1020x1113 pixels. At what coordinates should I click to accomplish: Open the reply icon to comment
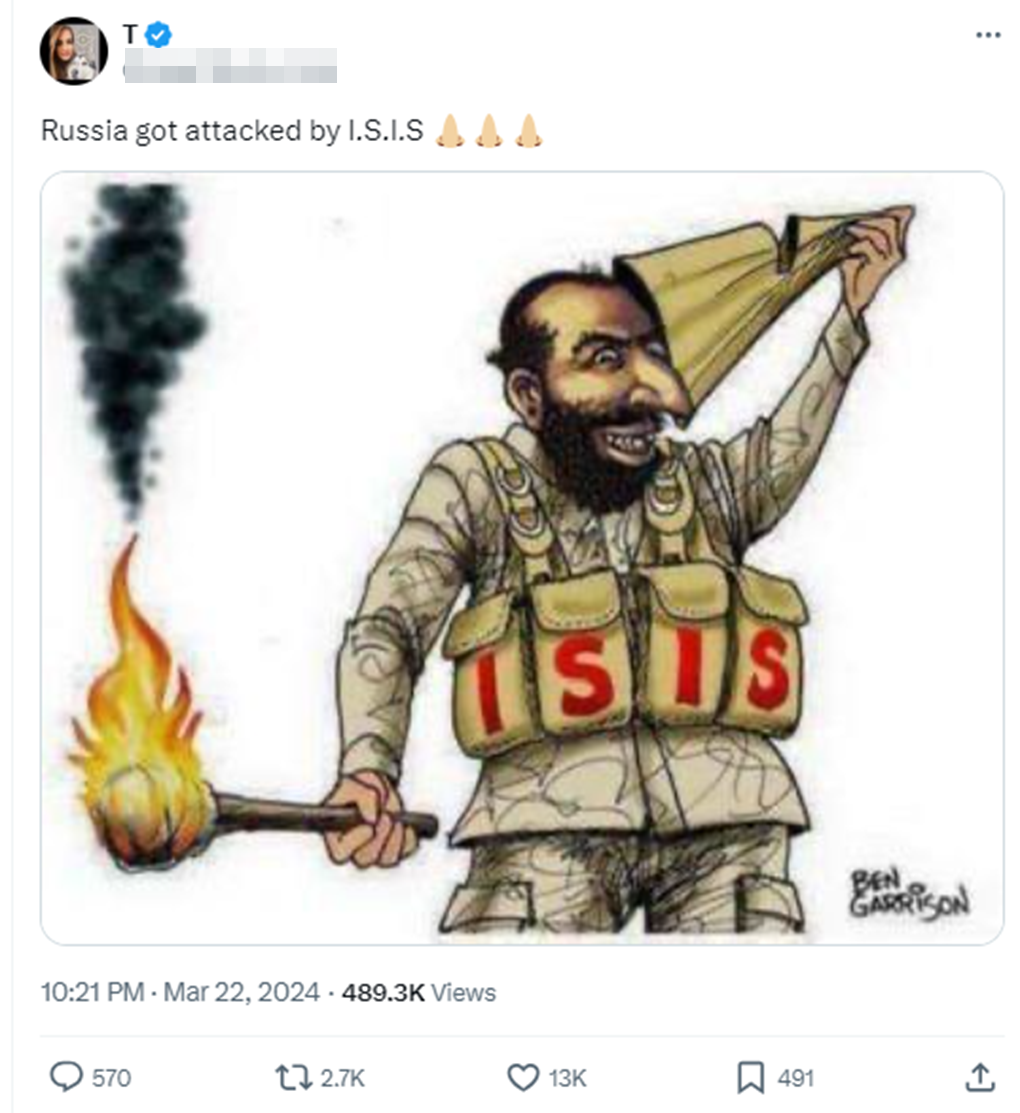pyautogui.click(x=66, y=1078)
